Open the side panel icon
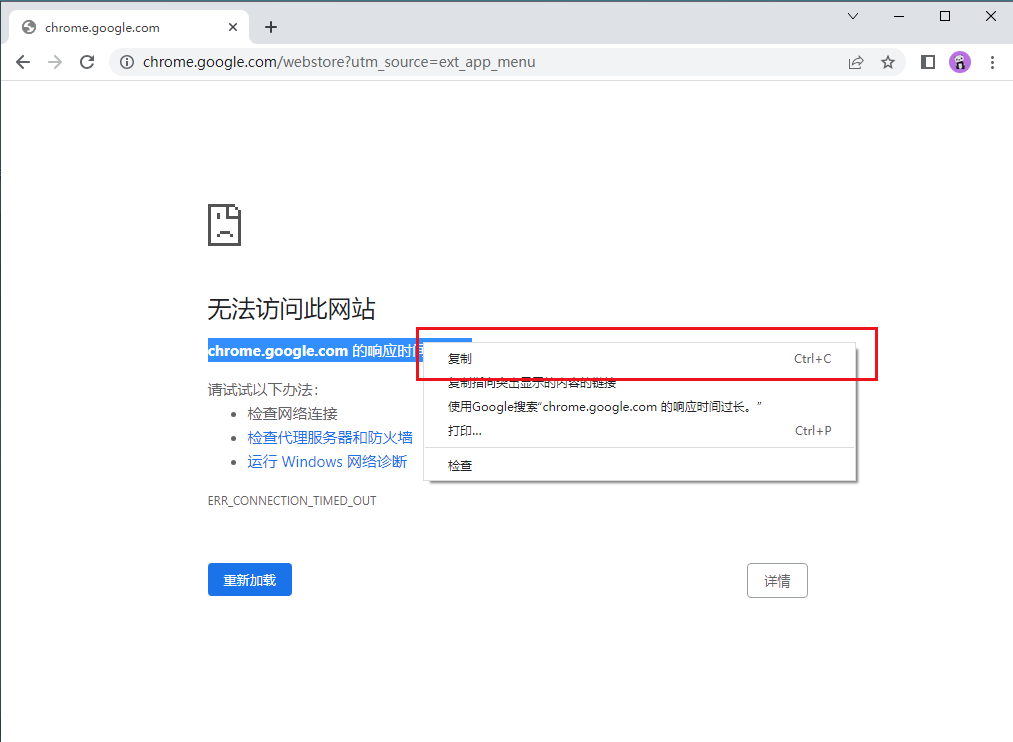 click(x=928, y=62)
